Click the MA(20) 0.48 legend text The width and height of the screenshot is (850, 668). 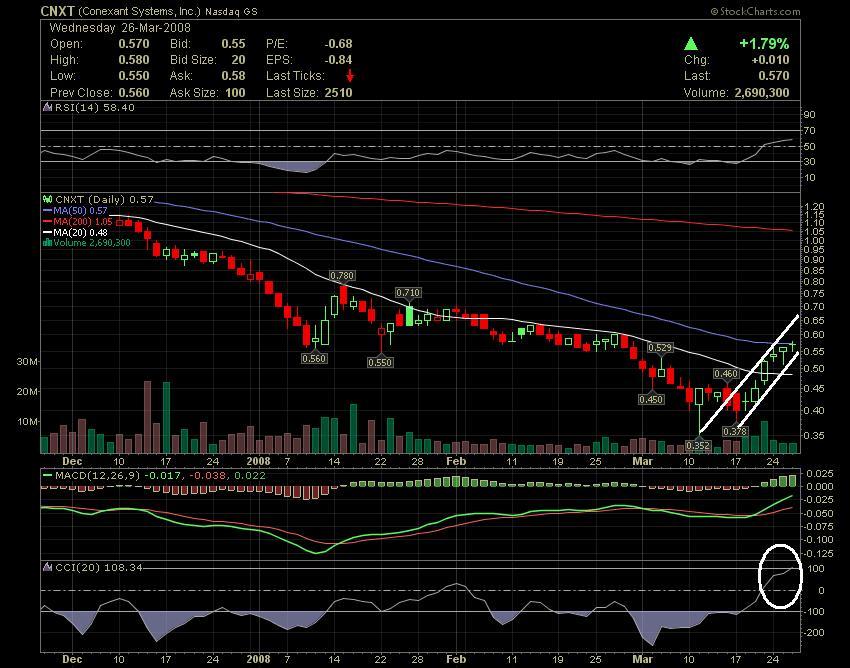click(x=80, y=232)
